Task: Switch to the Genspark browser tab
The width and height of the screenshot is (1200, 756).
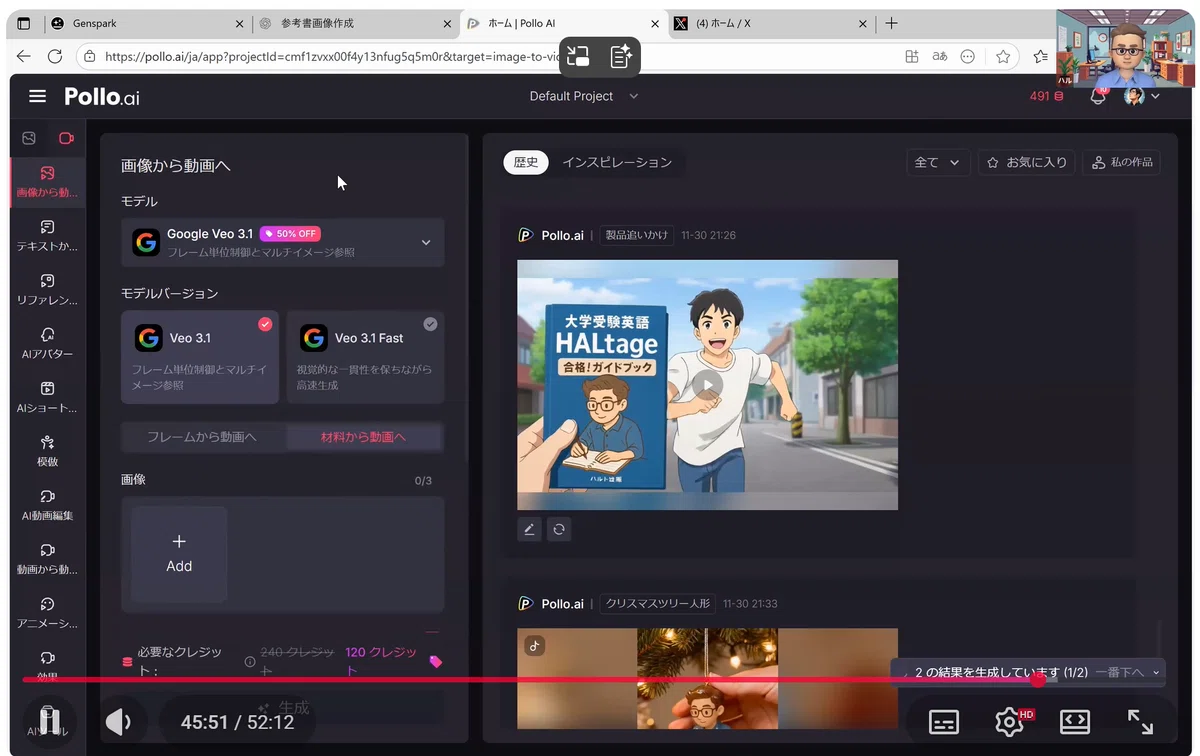Action: (146, 23)
